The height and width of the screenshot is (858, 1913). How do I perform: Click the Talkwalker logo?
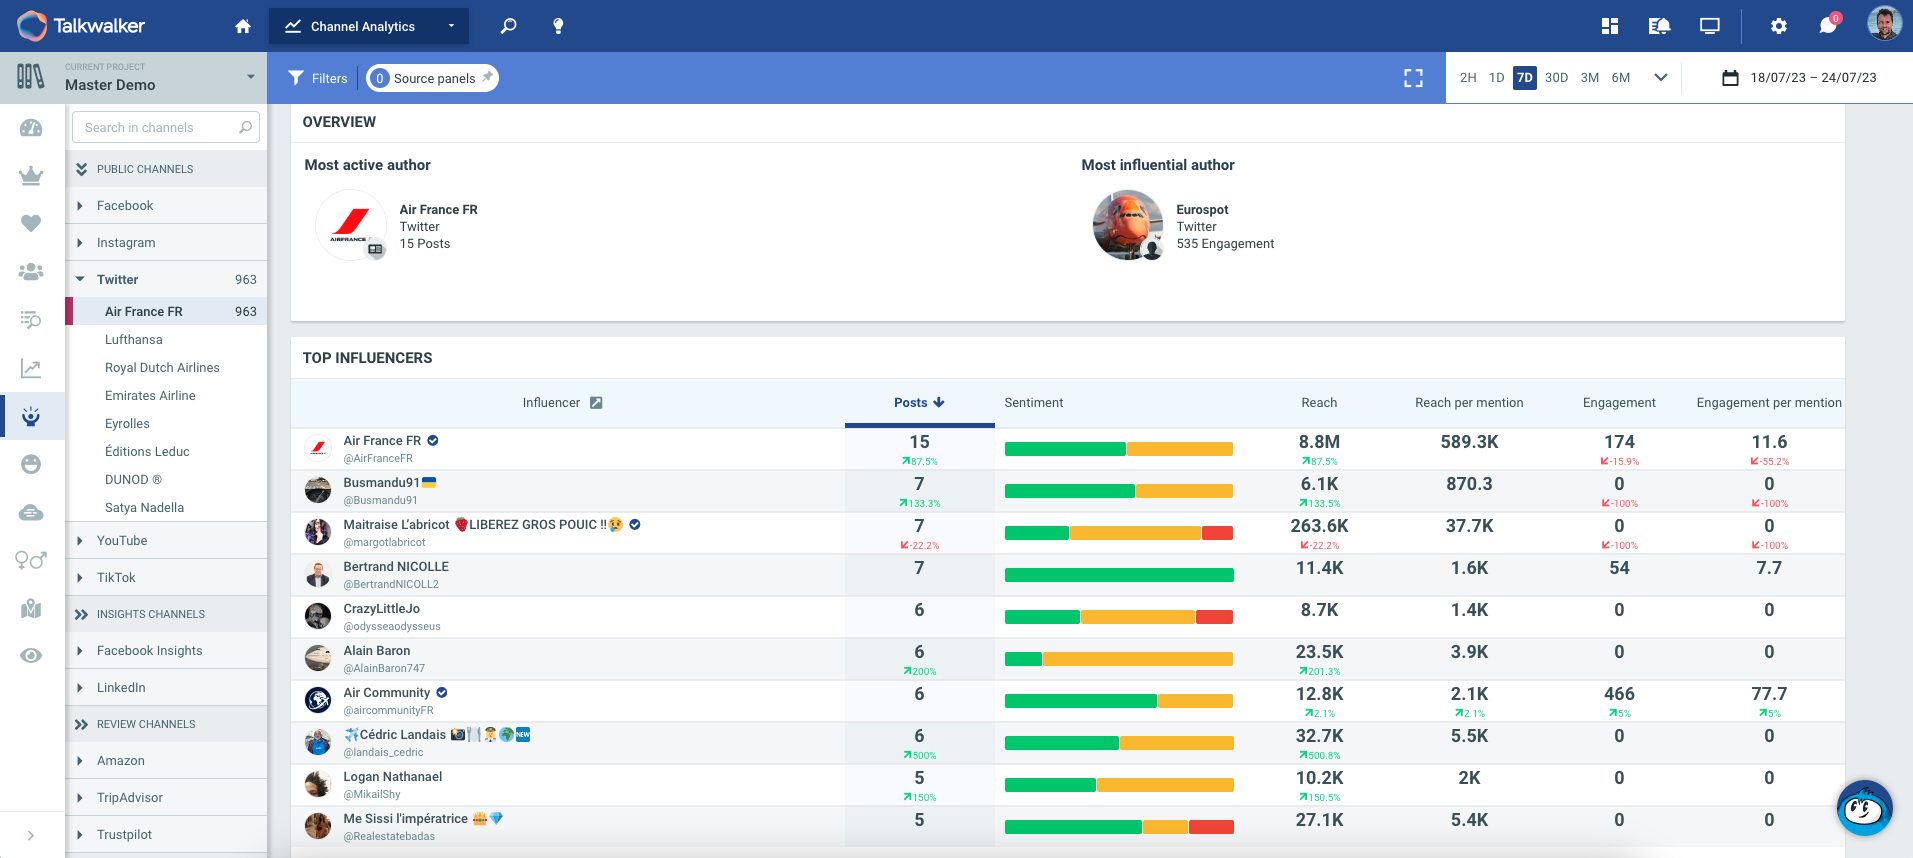81,26
